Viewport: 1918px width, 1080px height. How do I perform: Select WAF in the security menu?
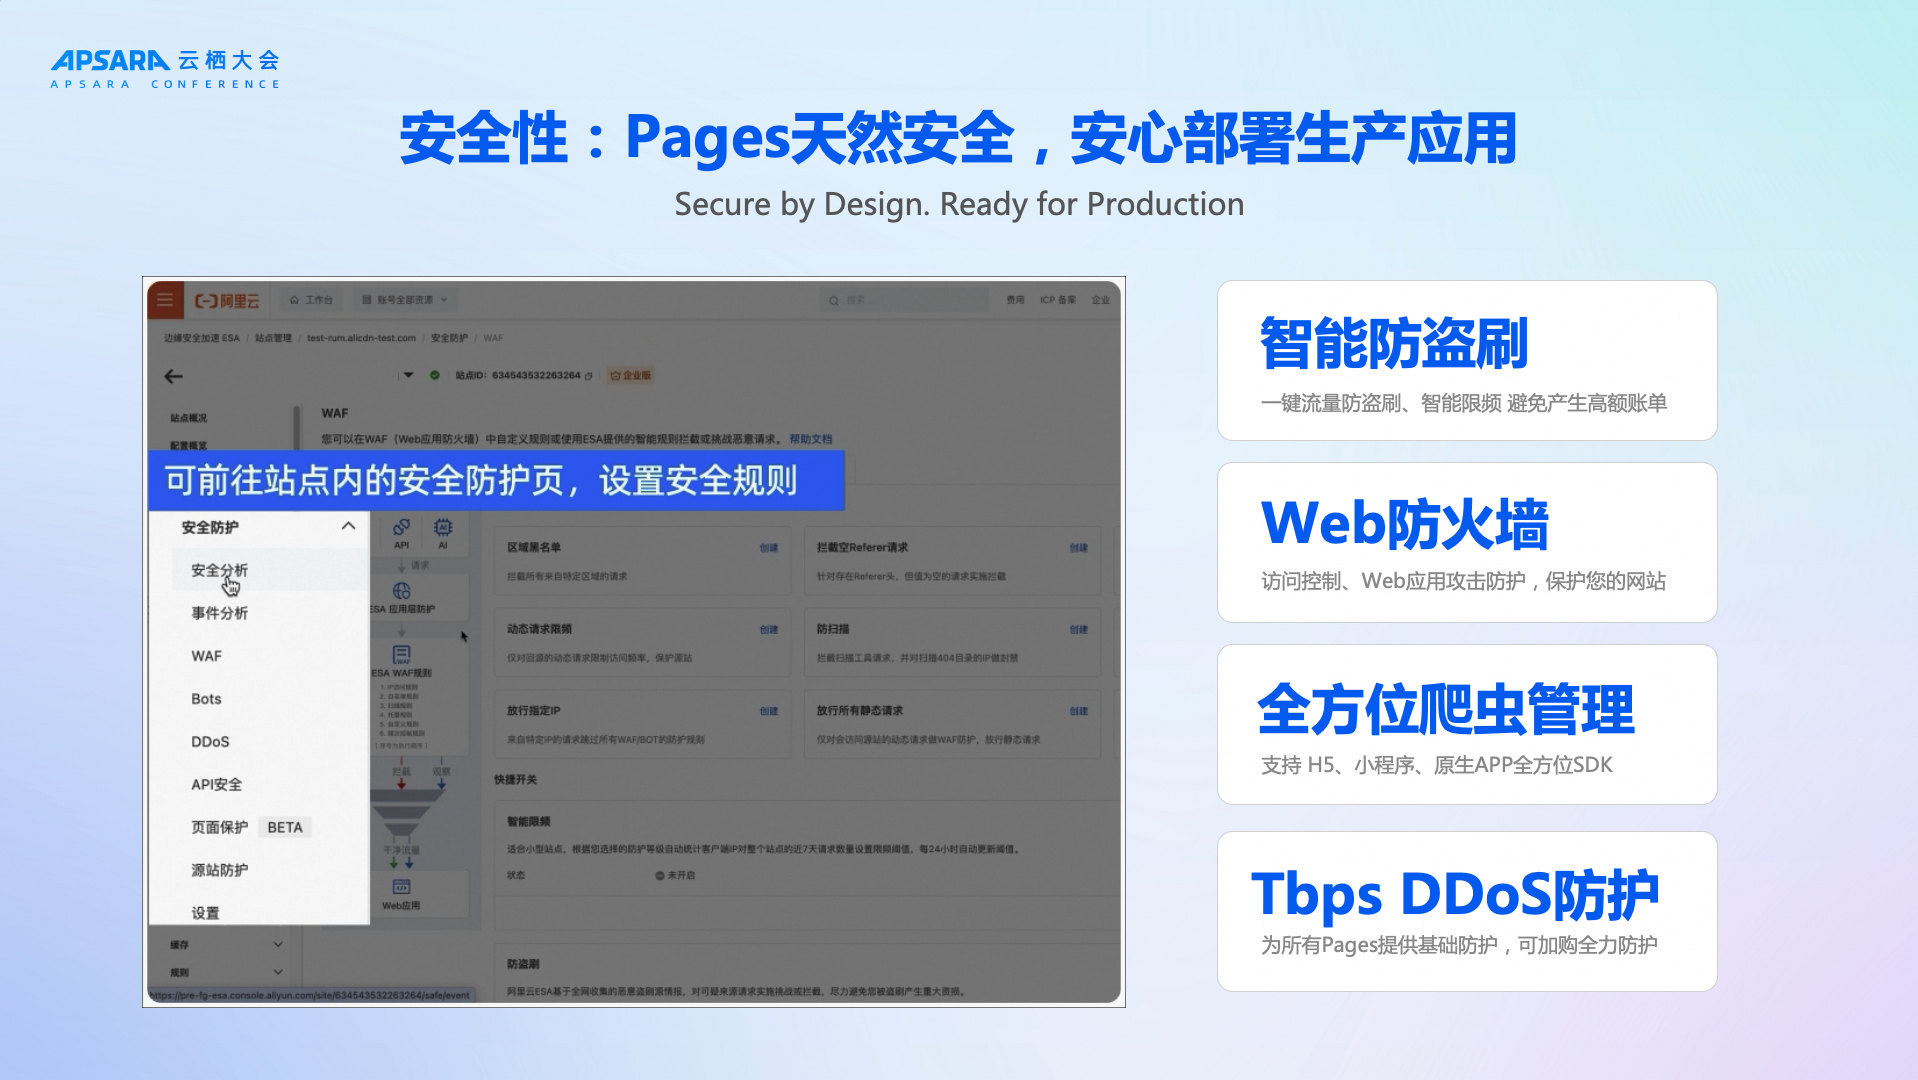206,656
